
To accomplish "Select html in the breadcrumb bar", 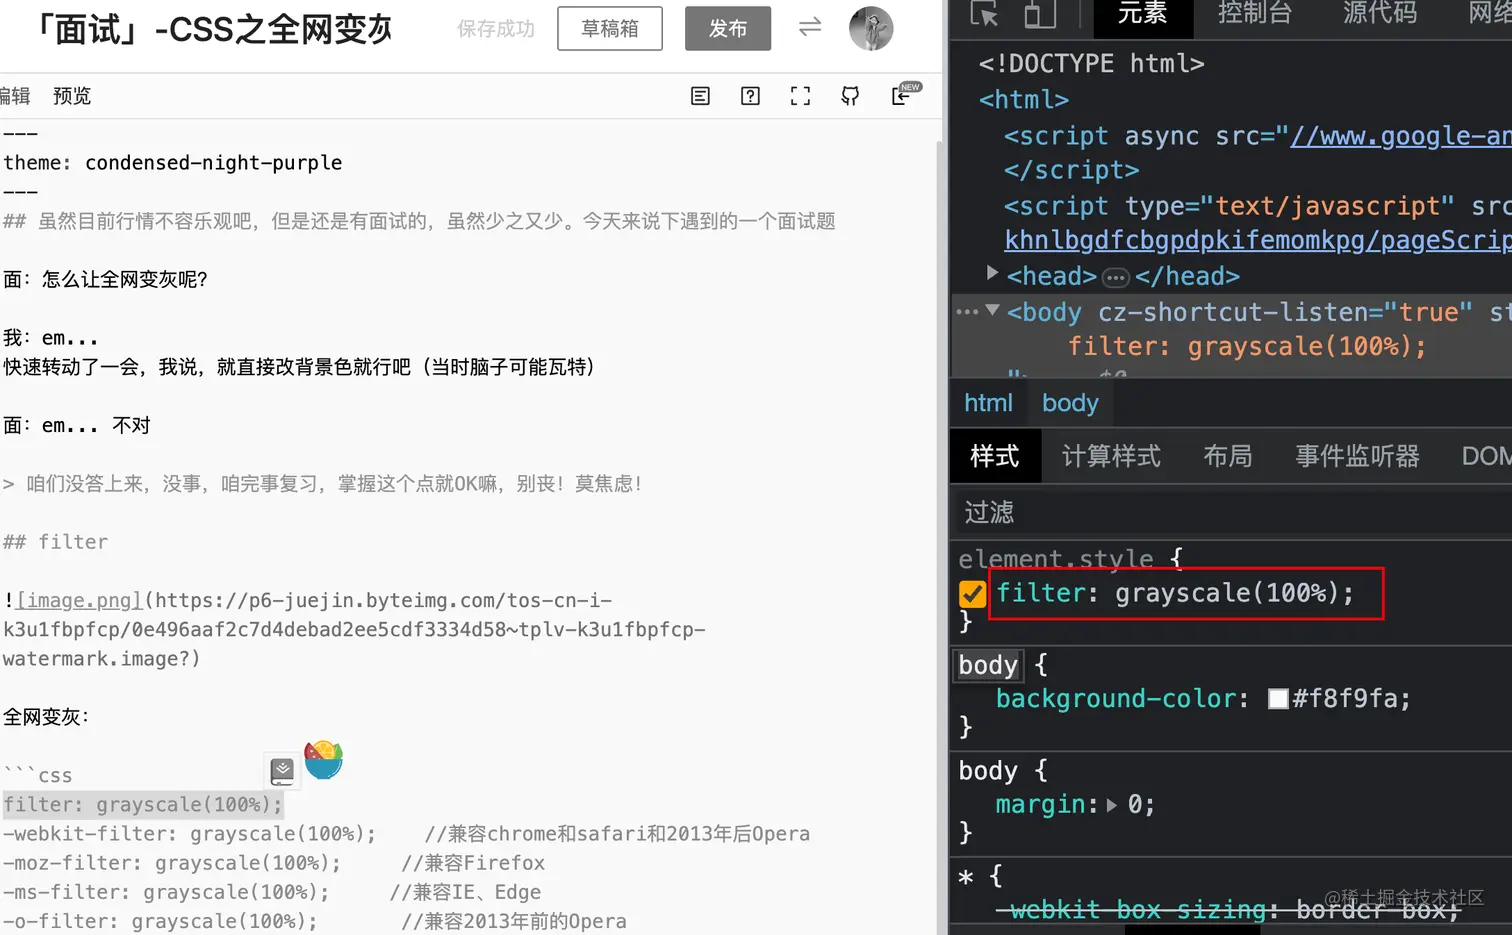I will click(x=988, y=403).
